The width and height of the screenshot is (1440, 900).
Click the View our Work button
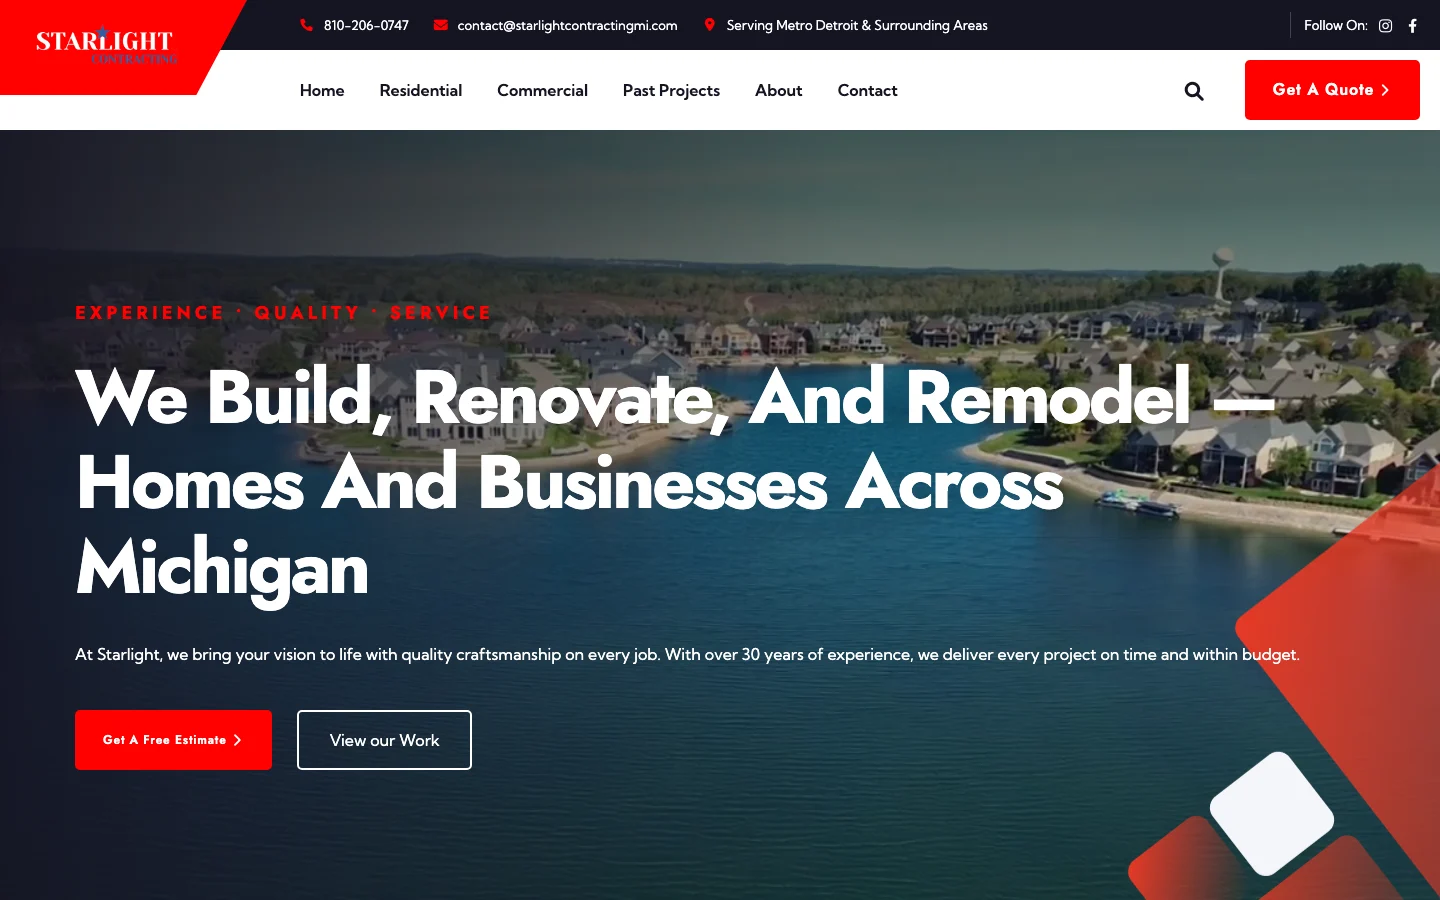[384, 740]
